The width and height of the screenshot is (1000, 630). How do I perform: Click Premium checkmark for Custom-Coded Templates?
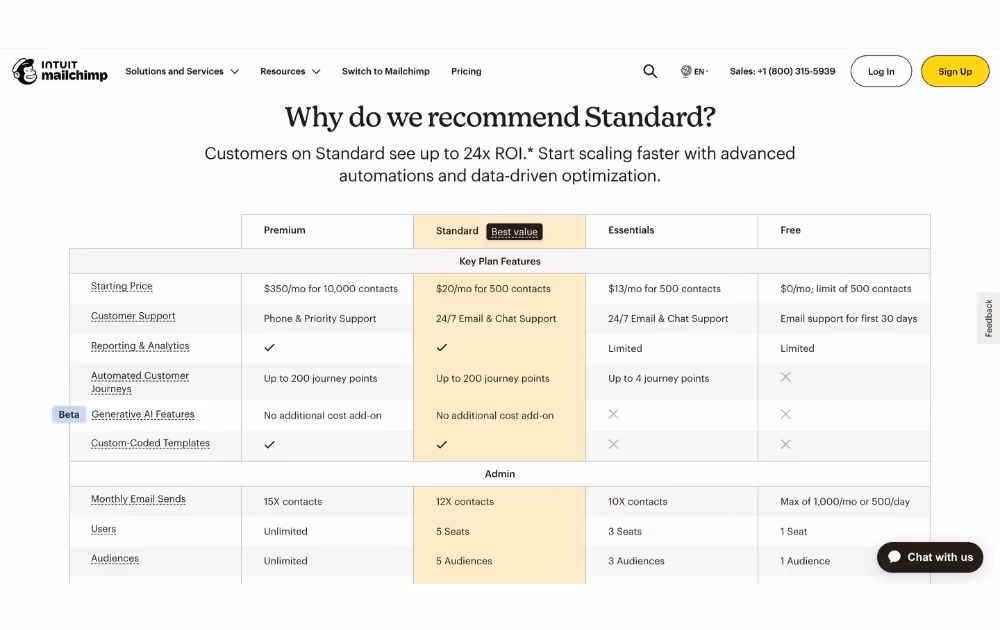pyautogui.click(x=270, y=444)
